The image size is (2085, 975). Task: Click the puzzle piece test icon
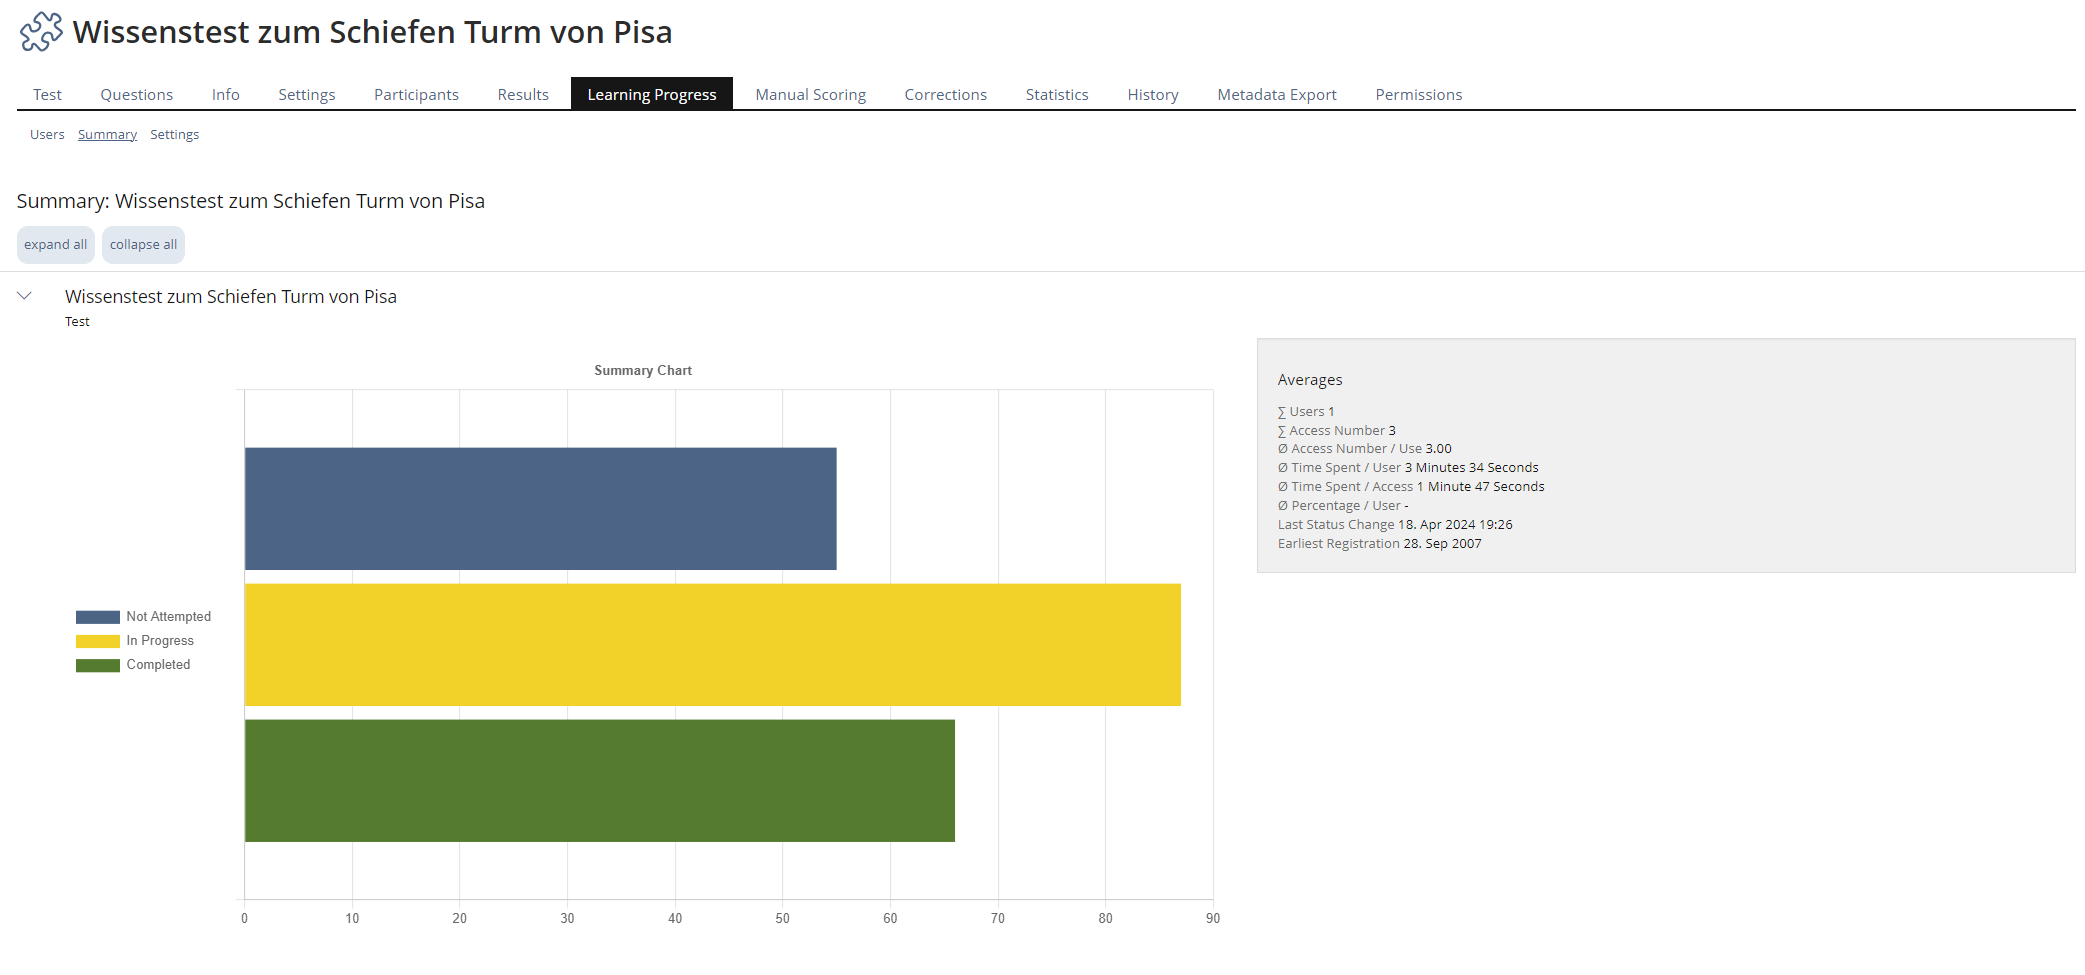point(41,32)
